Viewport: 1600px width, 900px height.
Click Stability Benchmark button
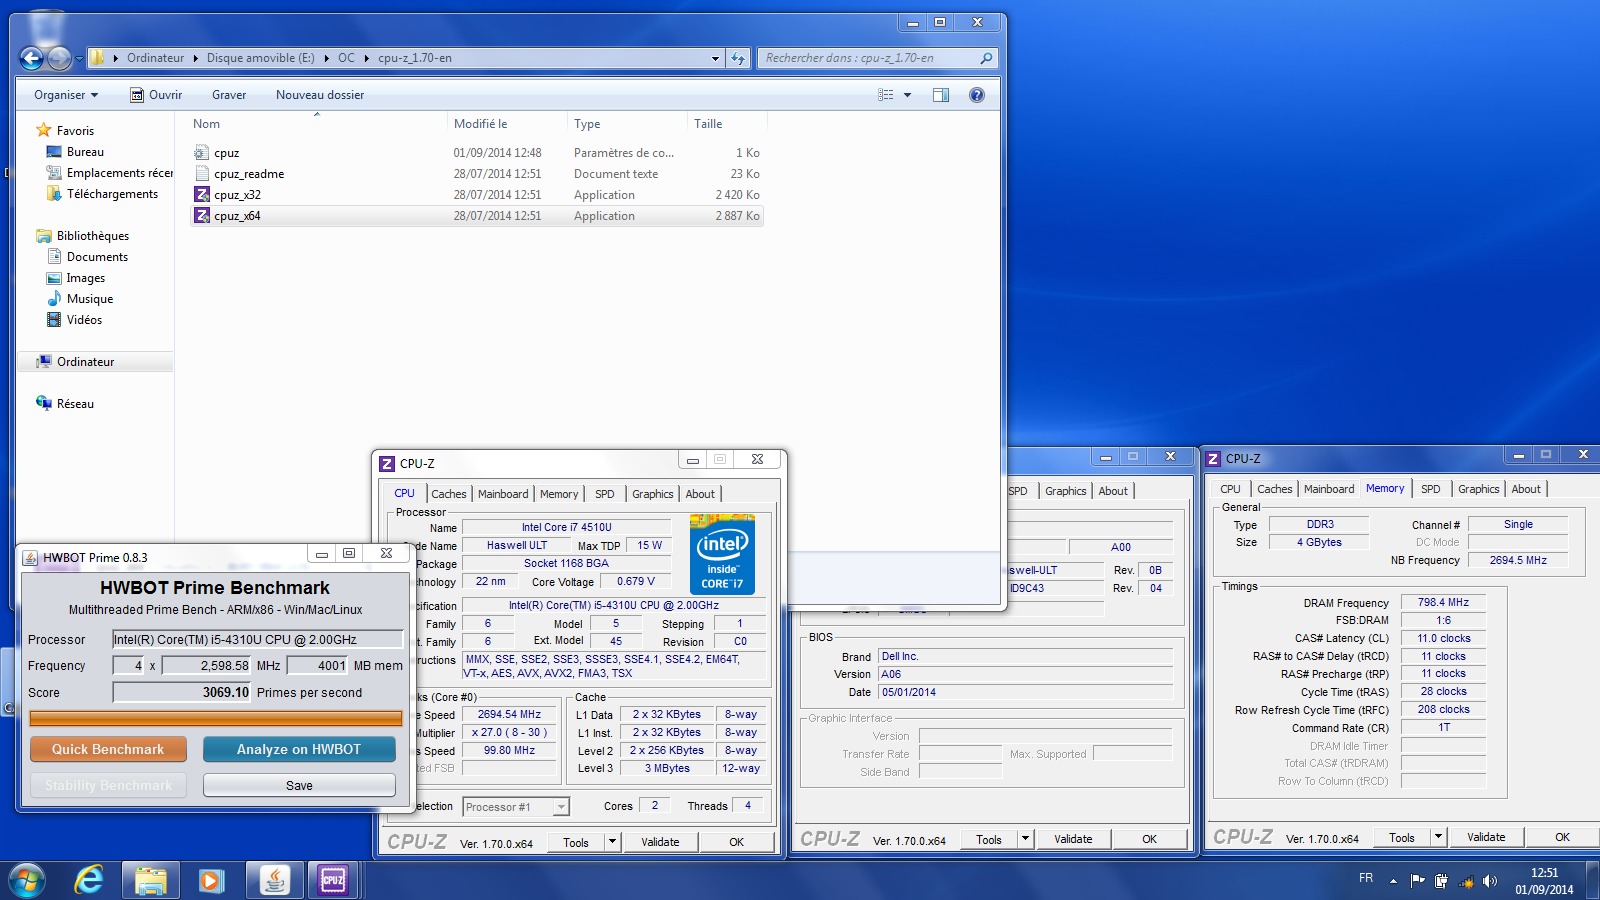108,785
